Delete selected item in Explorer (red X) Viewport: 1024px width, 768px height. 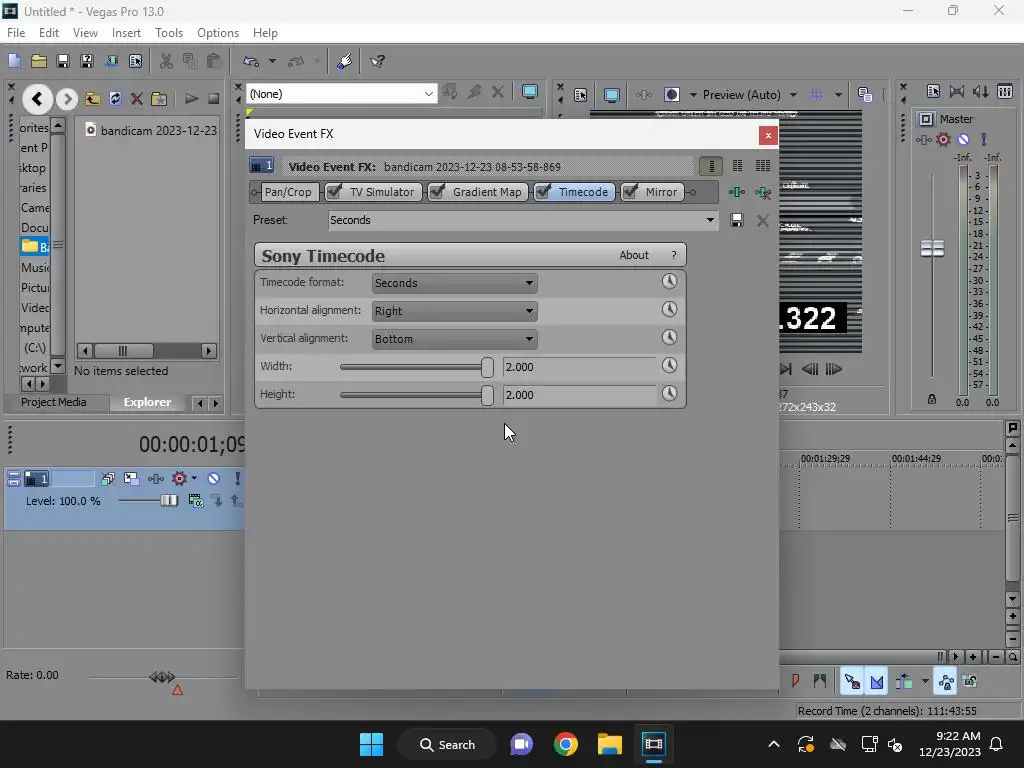pos(136,99)
